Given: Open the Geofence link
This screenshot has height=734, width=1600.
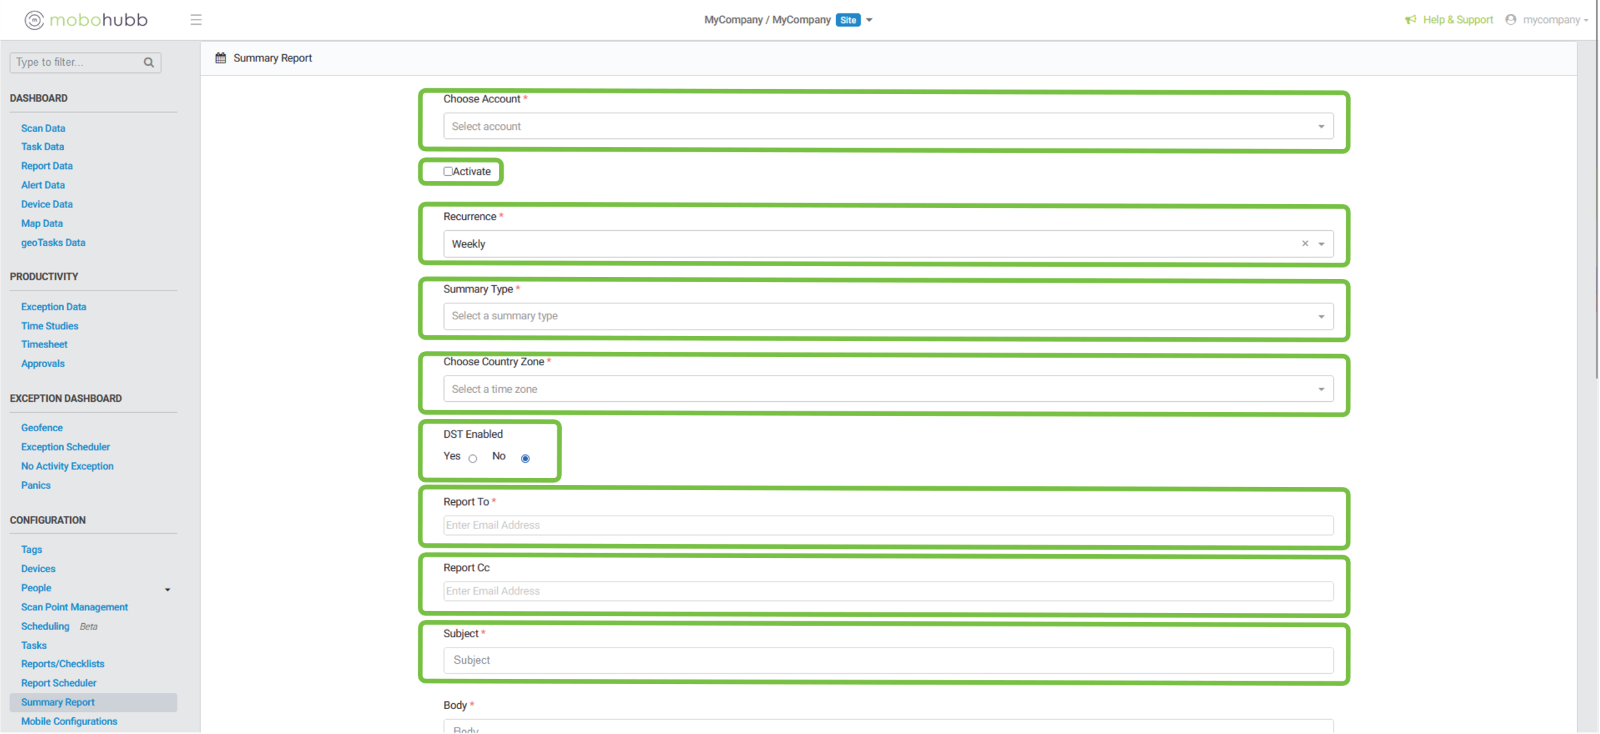Looking at the screenshot, I should 42,428.
